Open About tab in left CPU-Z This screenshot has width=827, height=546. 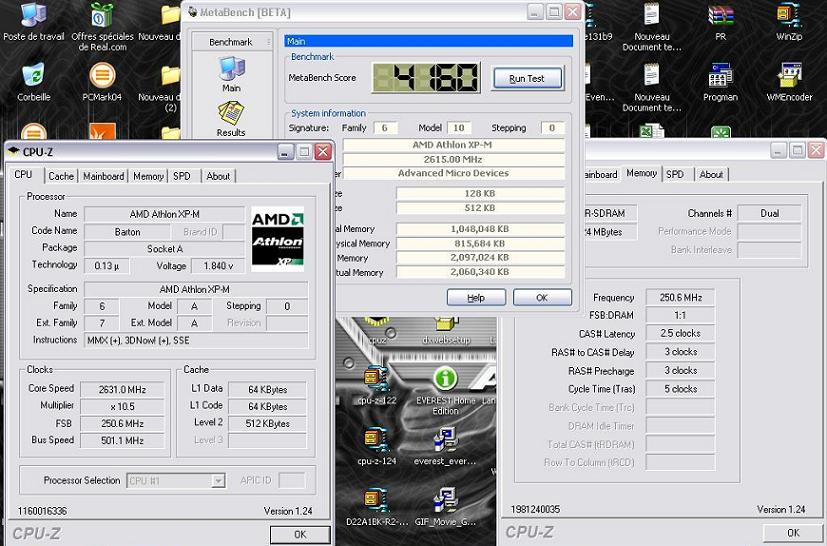point(218,176)
